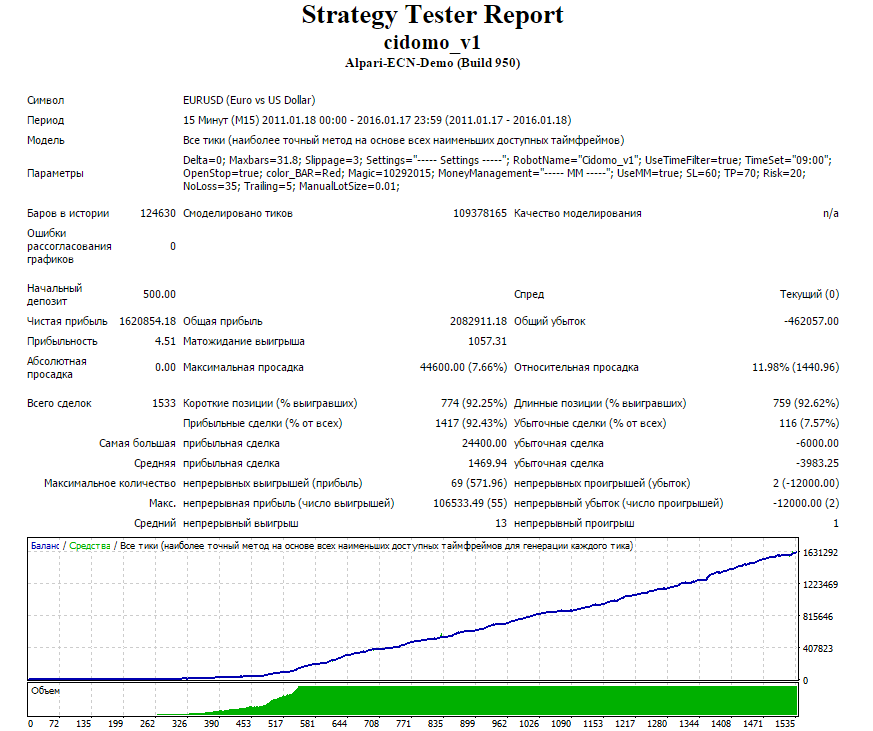
Task: Click largest loss trade '-6000.00'
Action: (x=817, y=443)
